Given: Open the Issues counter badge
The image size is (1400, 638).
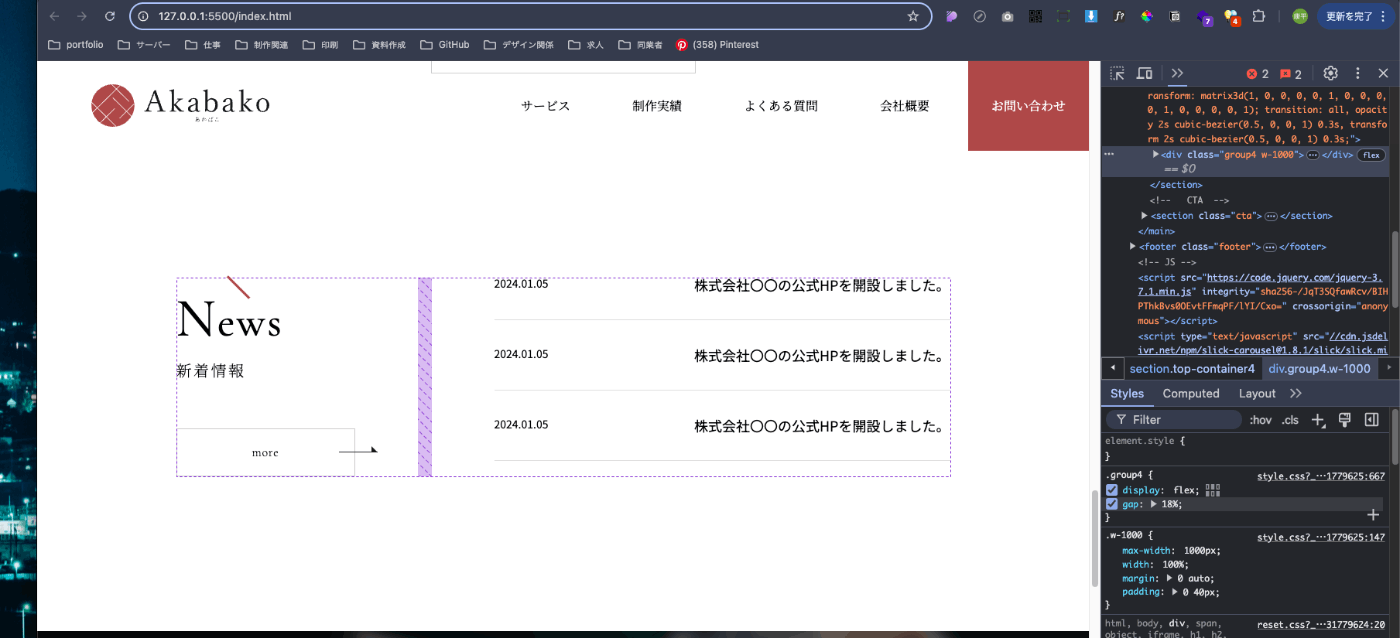Looking at the screenshot, I should 1289,73.
